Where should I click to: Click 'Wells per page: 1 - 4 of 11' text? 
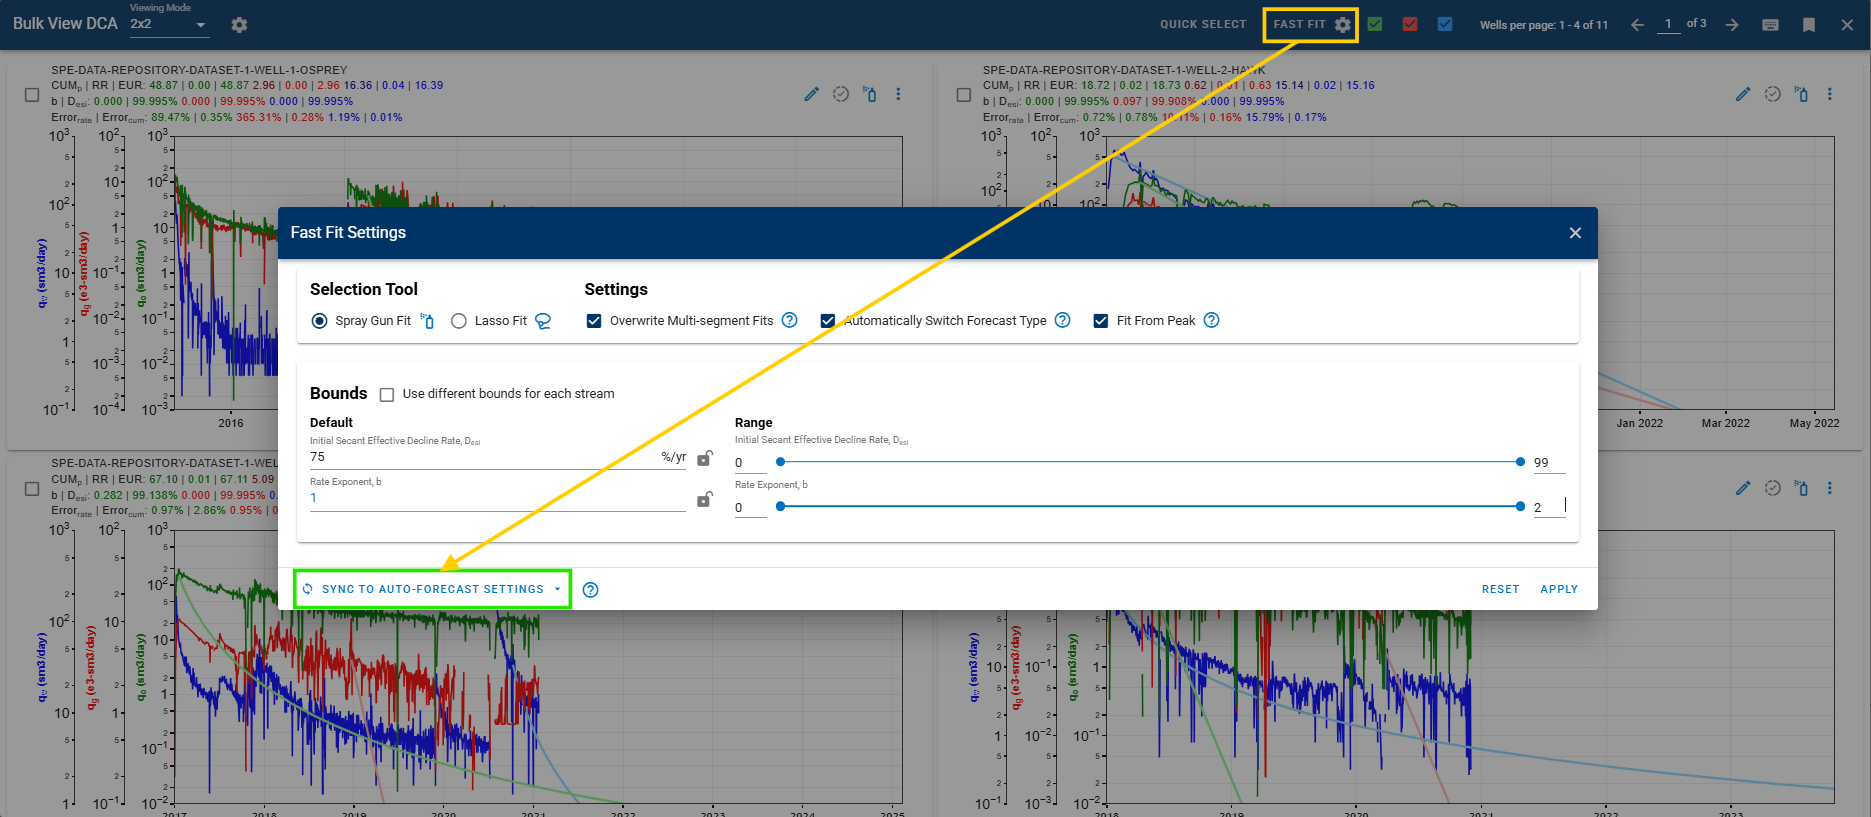click(1544, 25)
